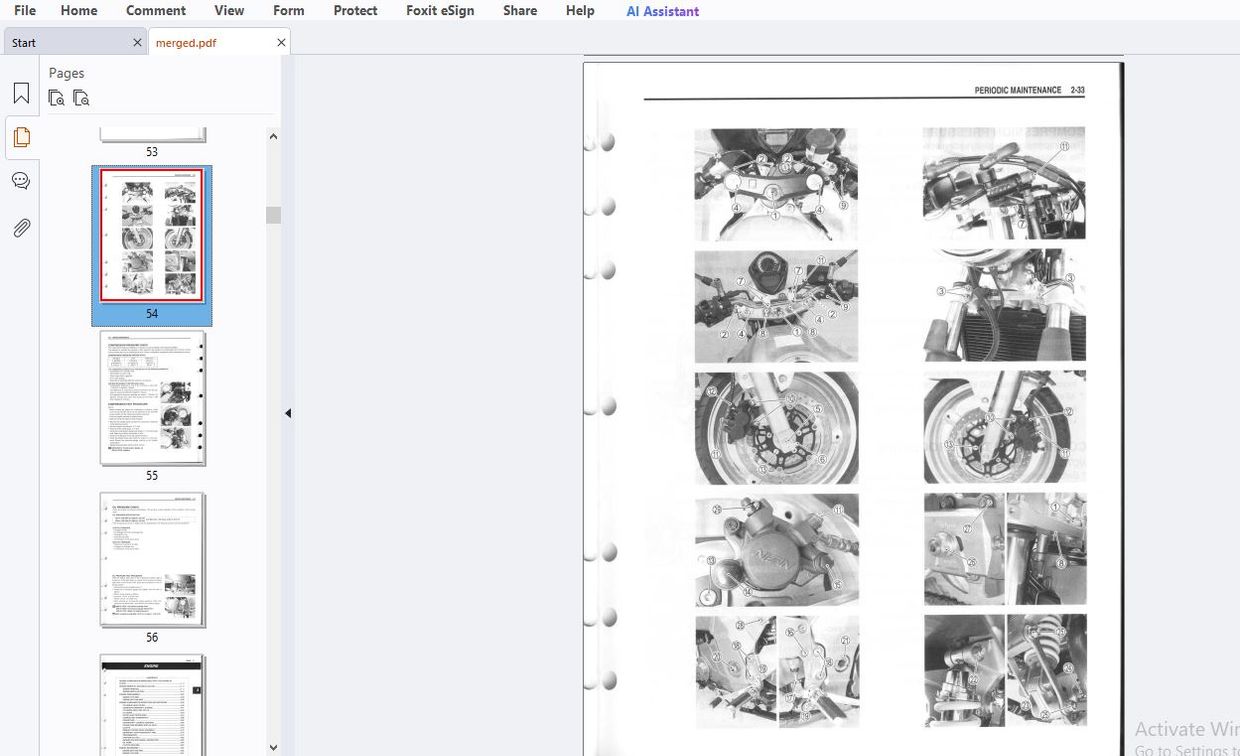
Task: Open the Foxit eSign menu
Action: coord(440,11)
